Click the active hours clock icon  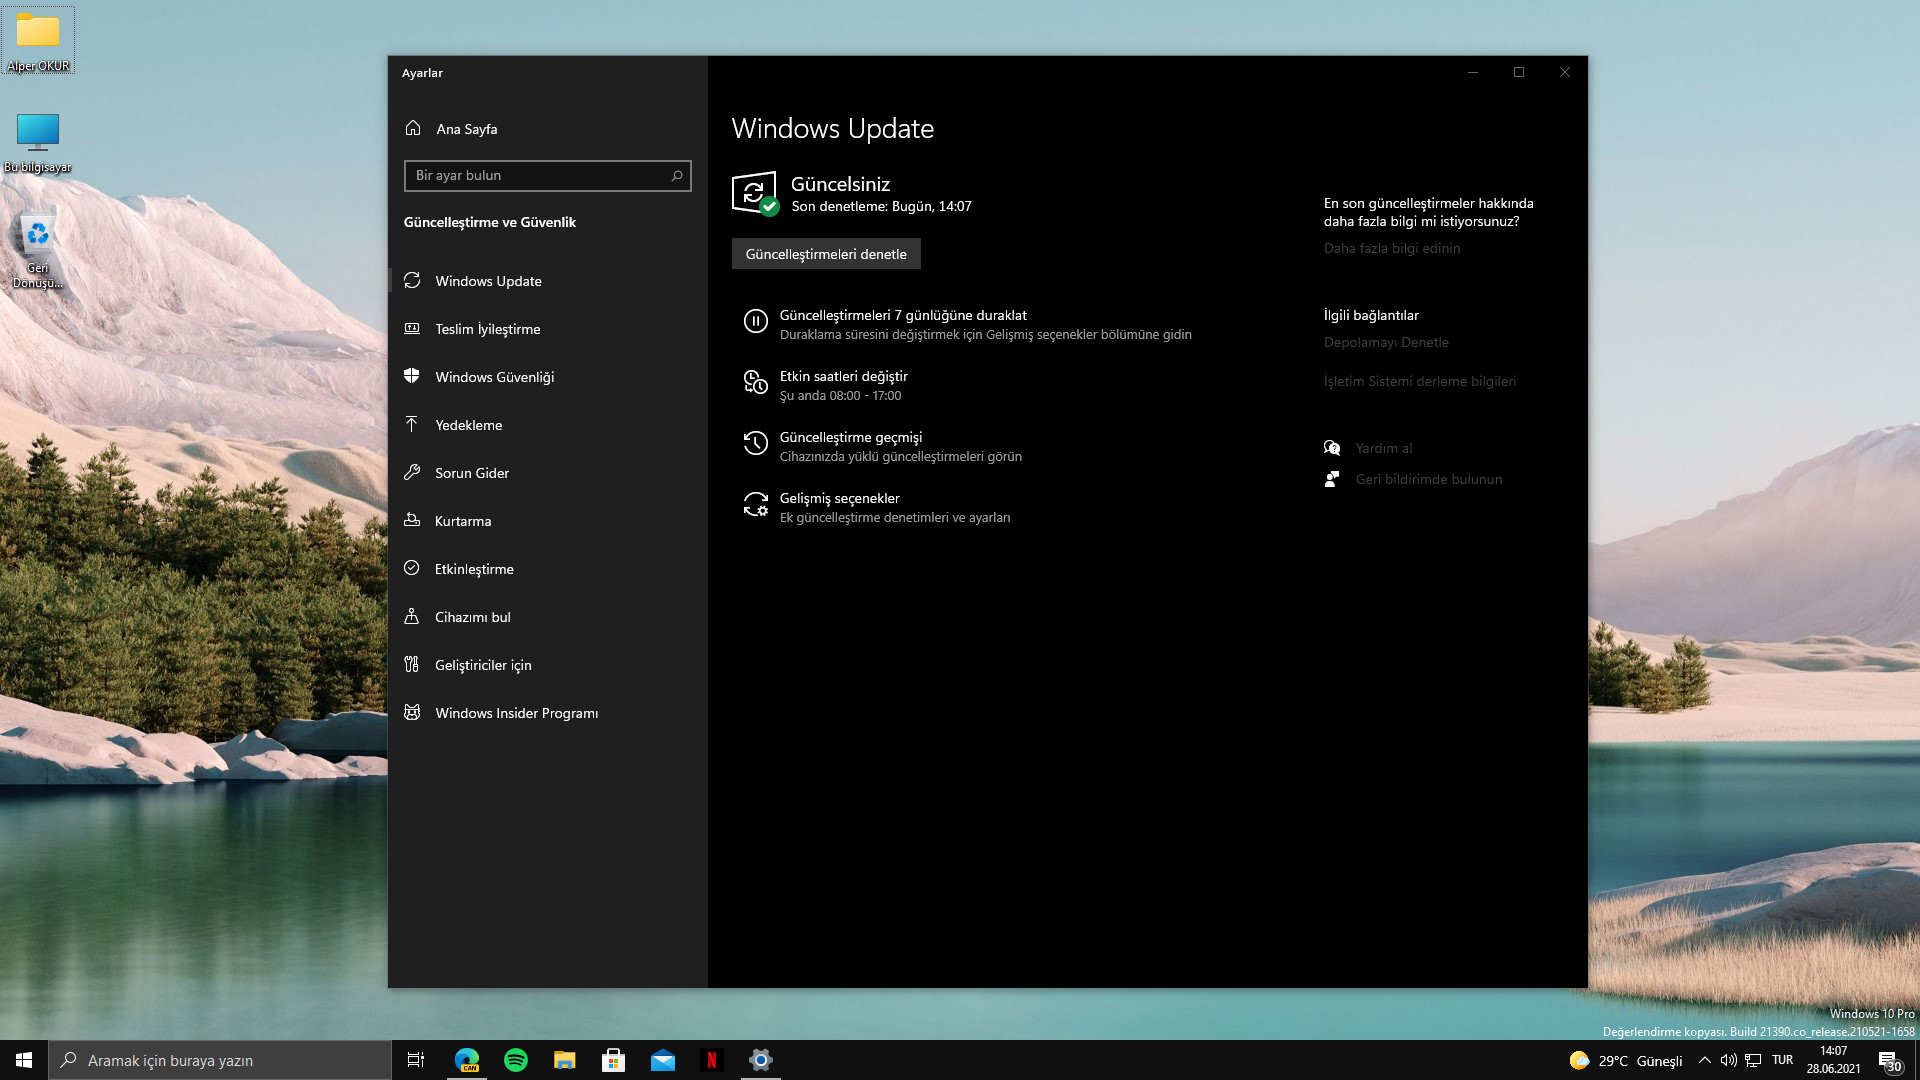pos(755,383)
